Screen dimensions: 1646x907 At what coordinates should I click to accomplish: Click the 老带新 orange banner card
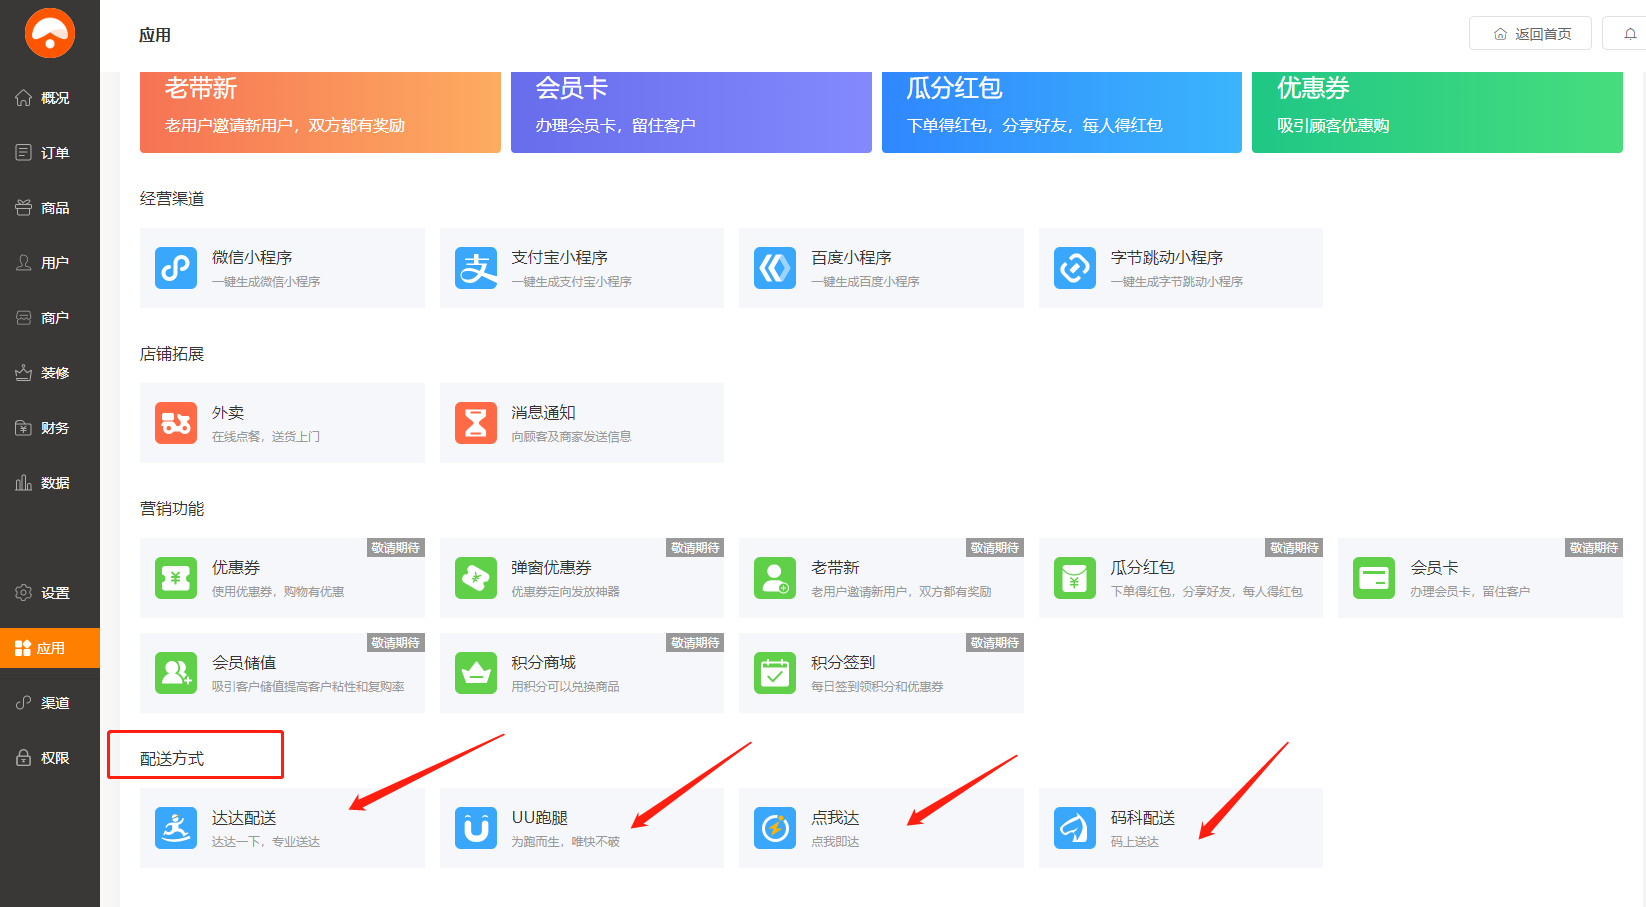tap(320, 112)
